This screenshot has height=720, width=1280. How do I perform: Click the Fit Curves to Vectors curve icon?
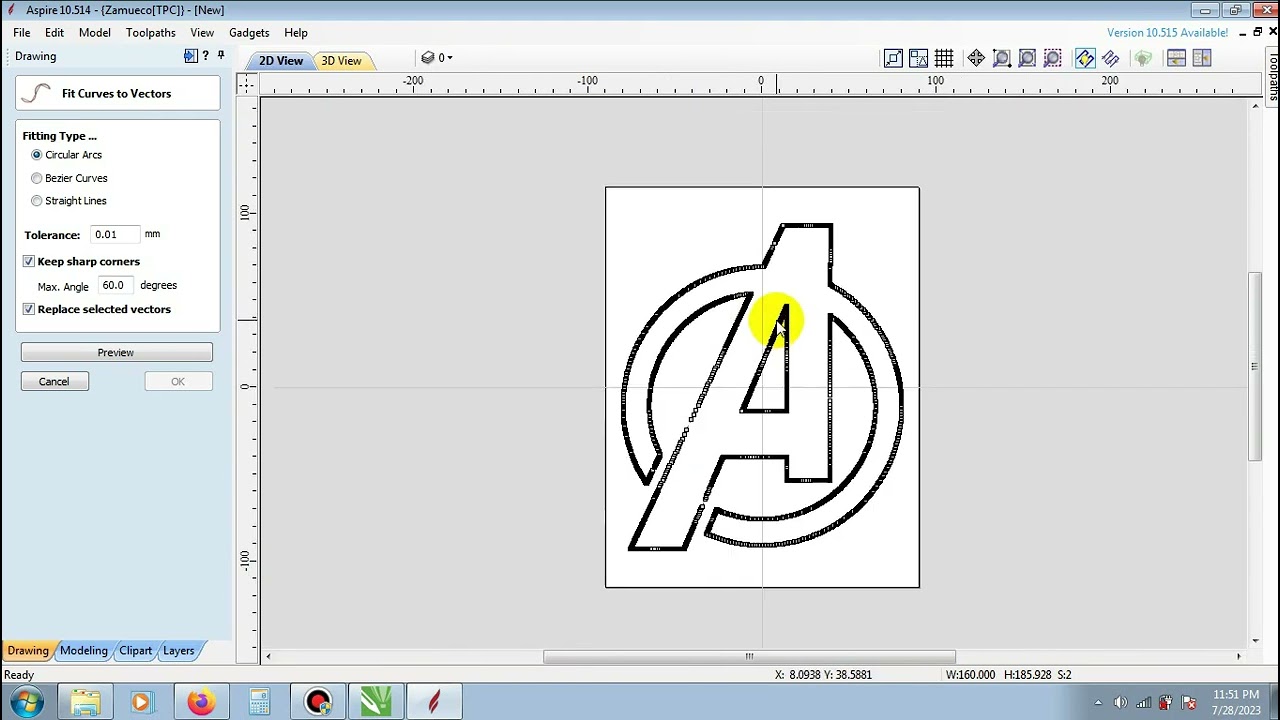37,93
